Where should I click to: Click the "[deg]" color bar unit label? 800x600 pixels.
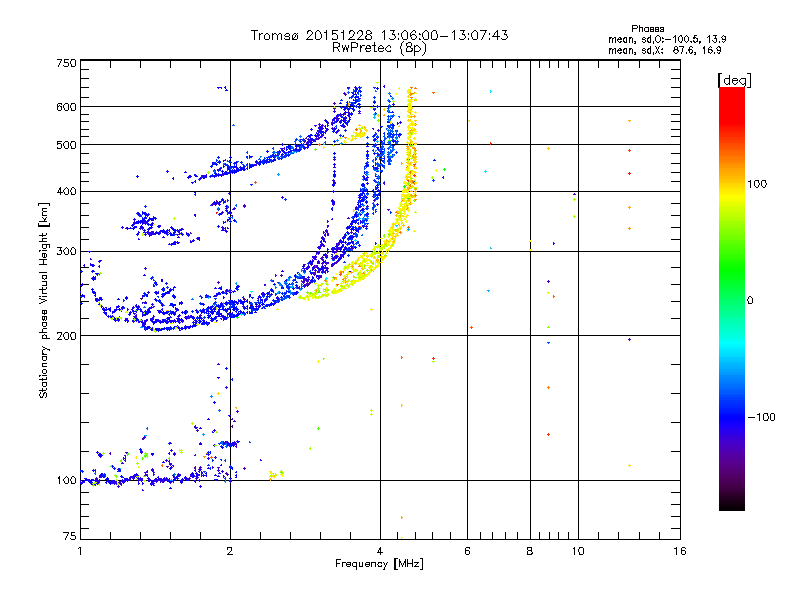(x=734, y=80)
